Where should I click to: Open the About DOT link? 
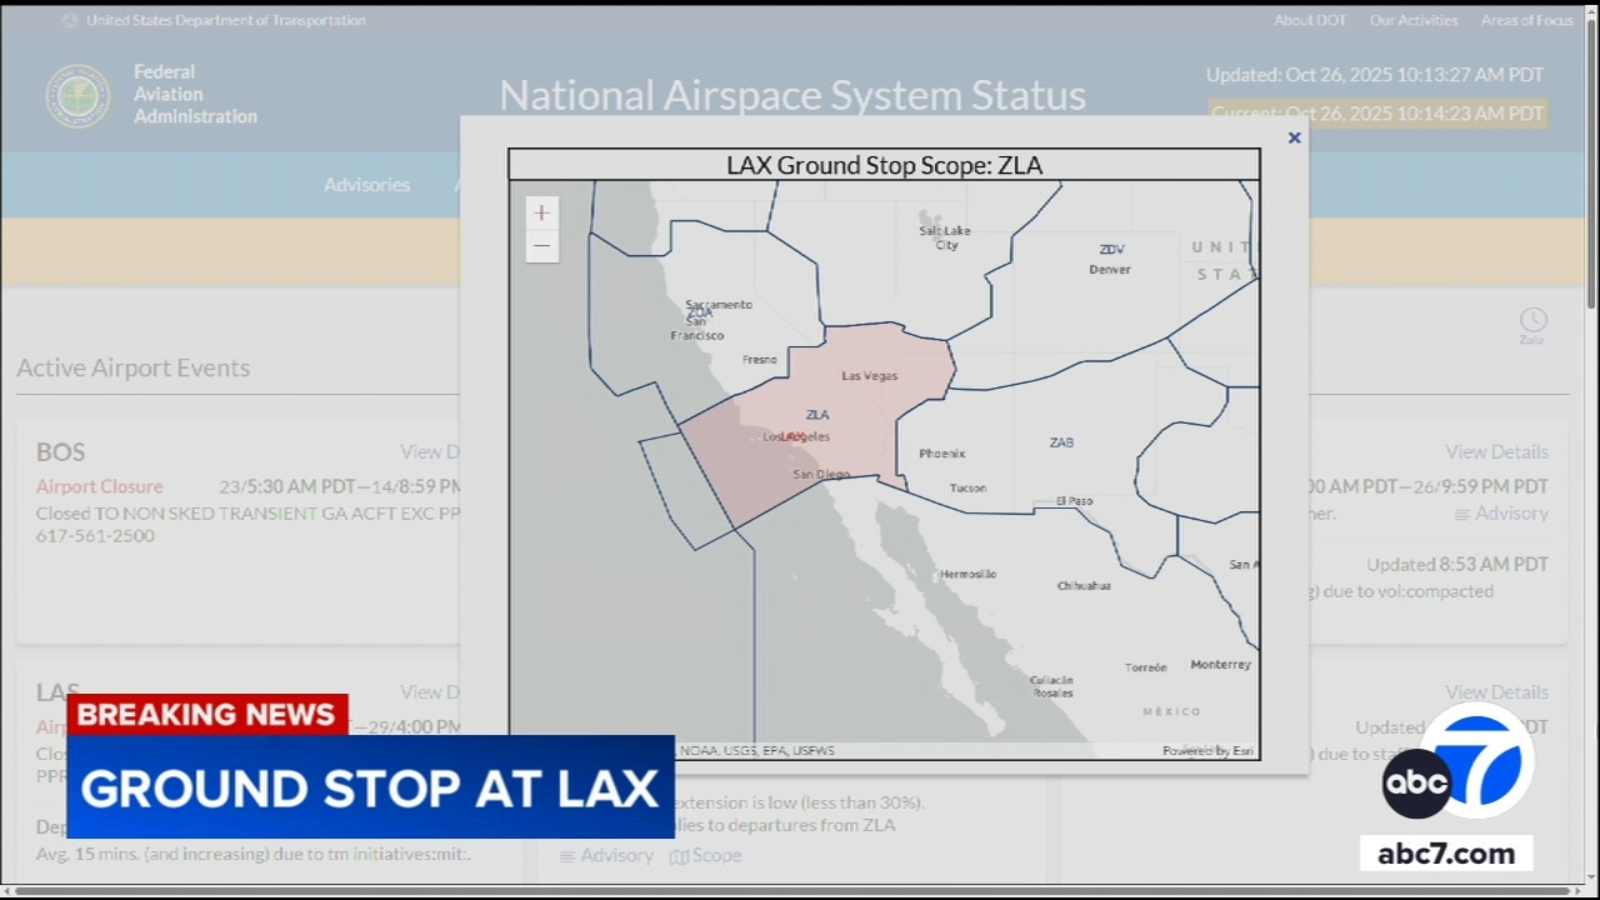(1309, 20)
